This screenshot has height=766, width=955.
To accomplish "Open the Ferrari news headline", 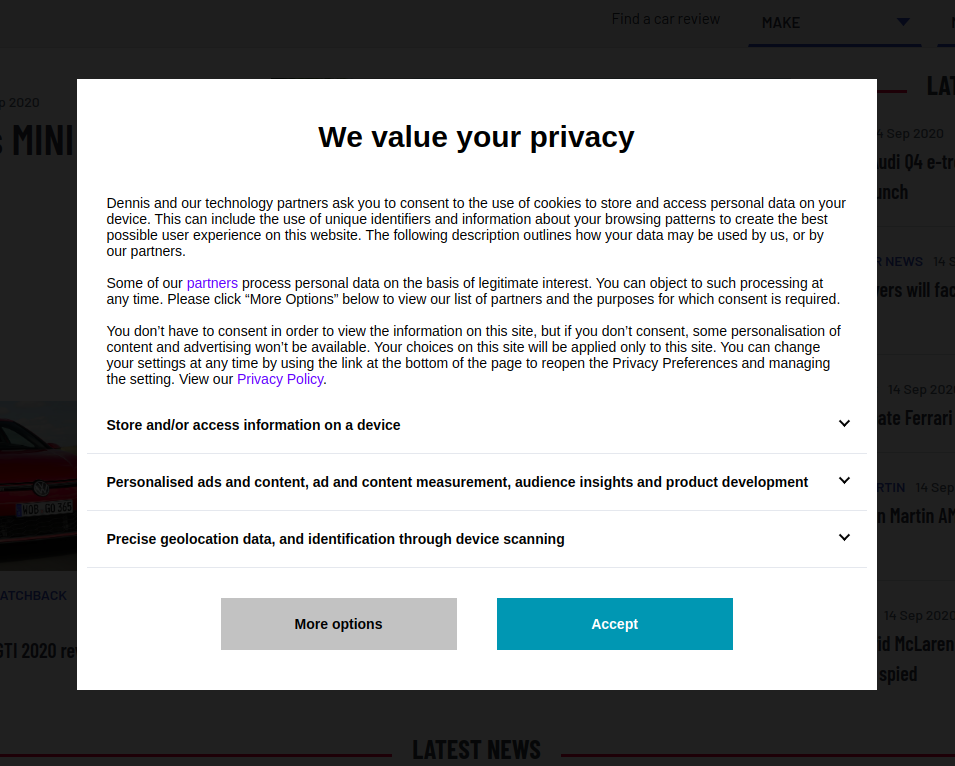I will pos(914,418).
